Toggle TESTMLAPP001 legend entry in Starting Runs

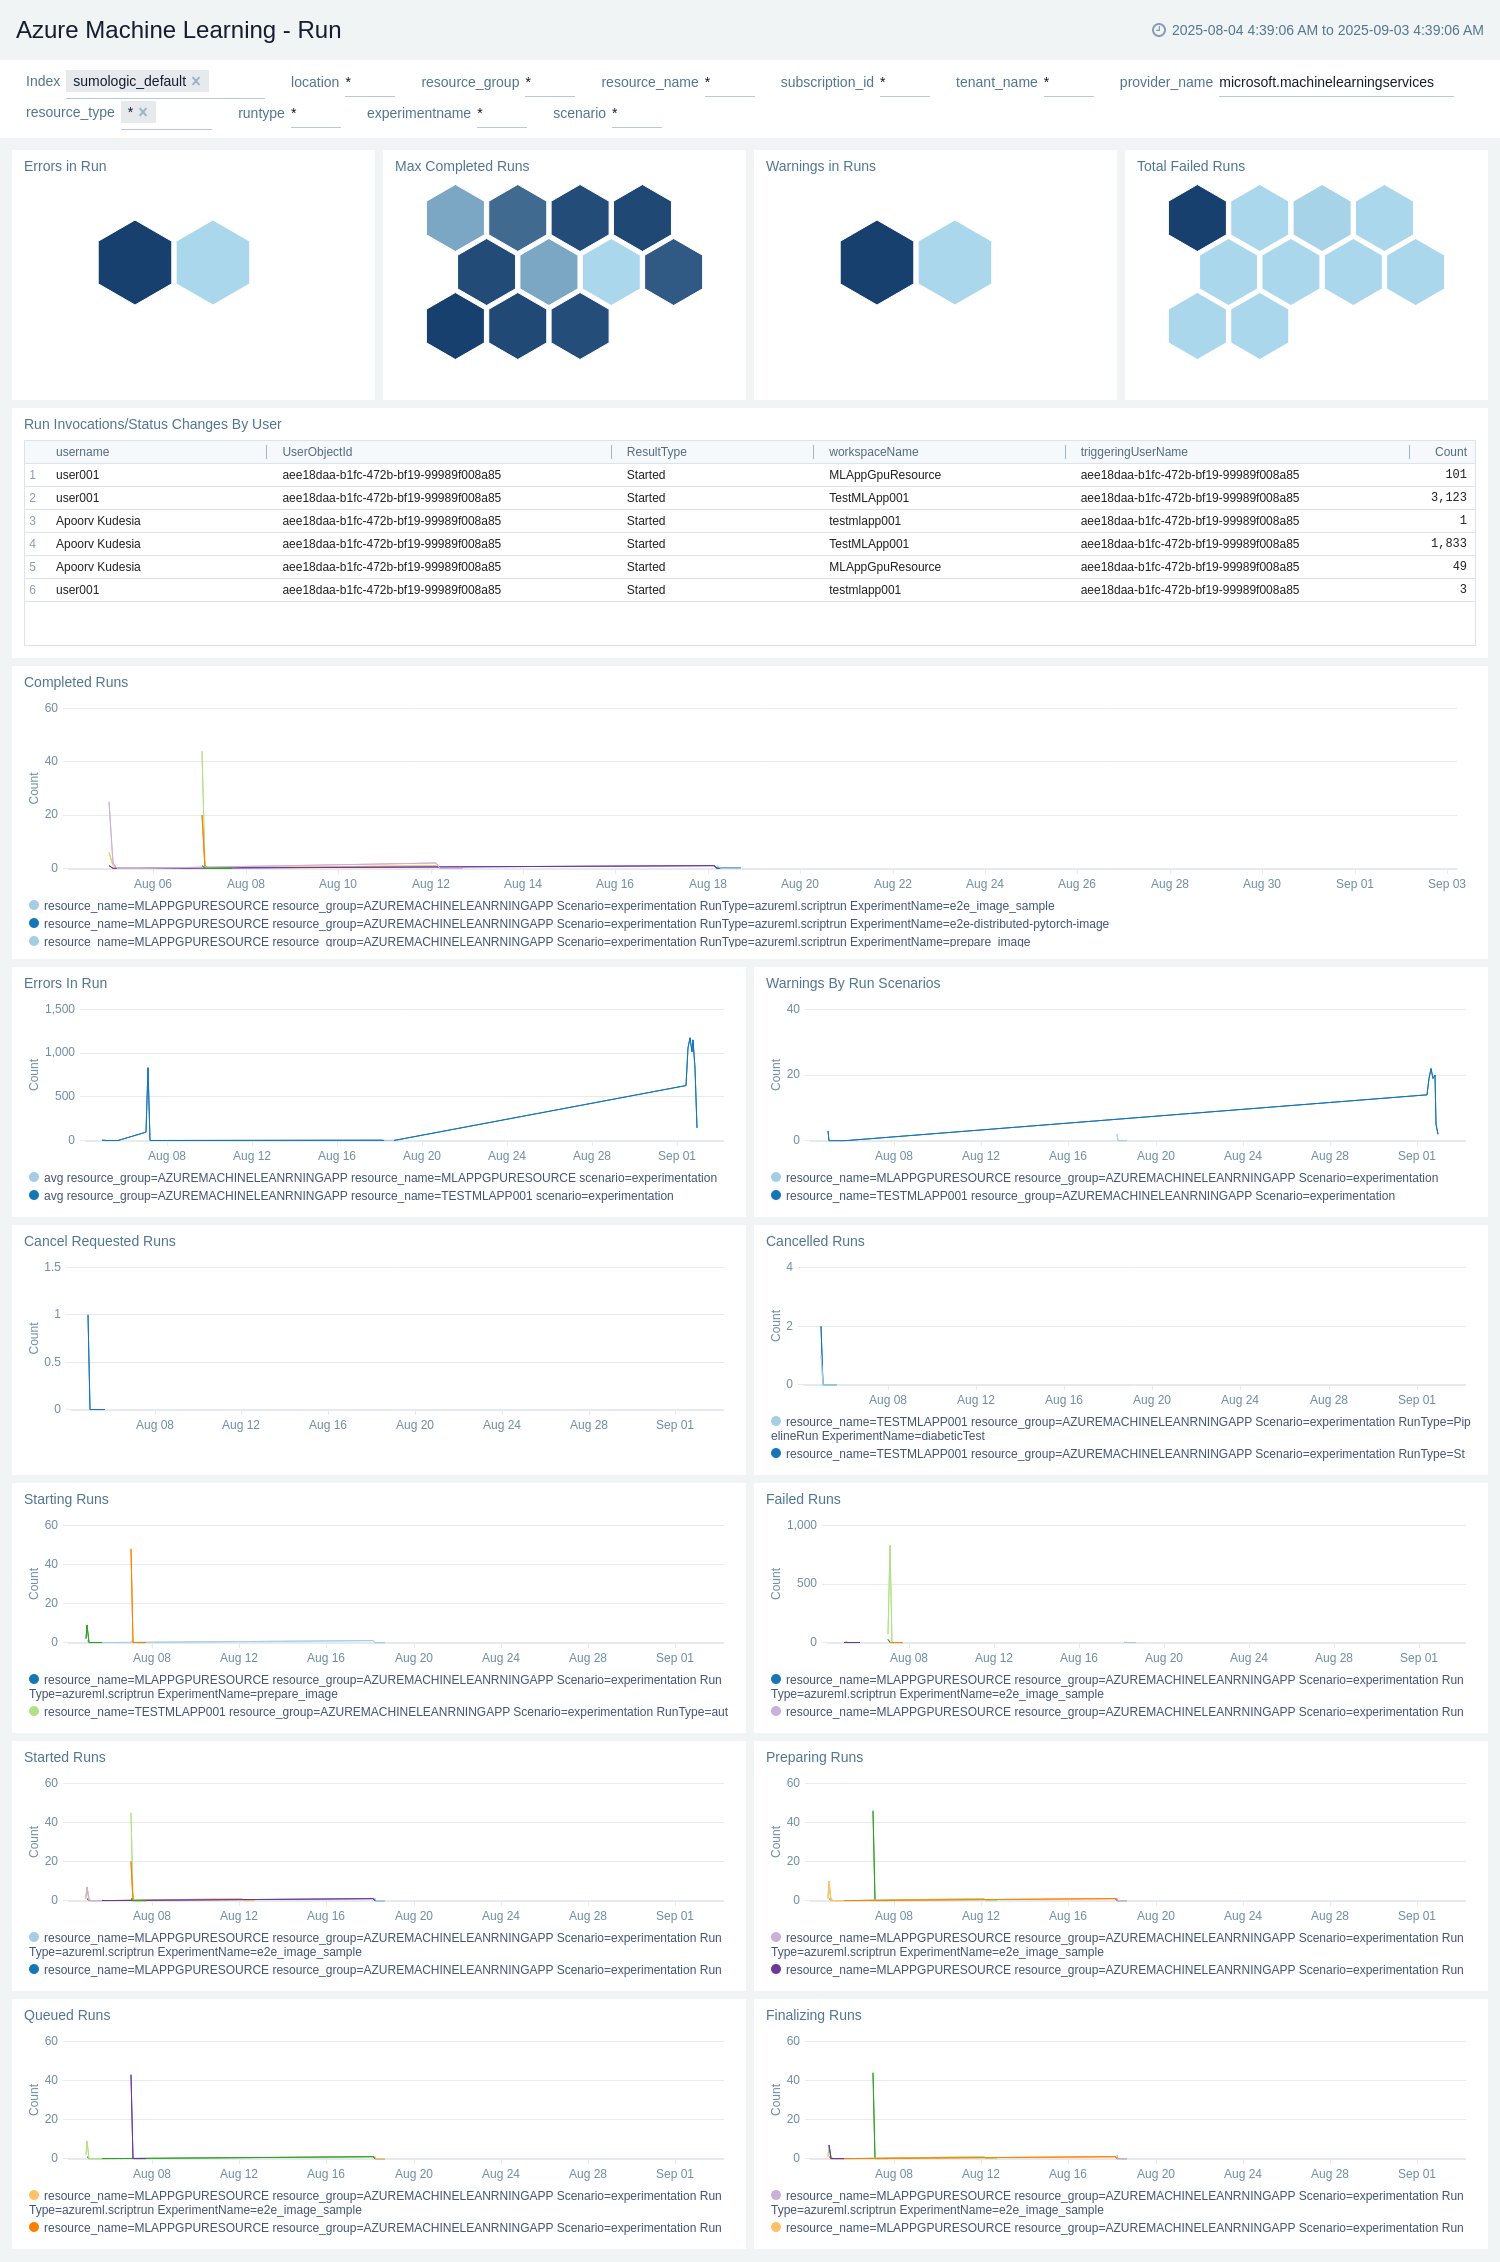pyautogui.click(x=379, y=1712)
